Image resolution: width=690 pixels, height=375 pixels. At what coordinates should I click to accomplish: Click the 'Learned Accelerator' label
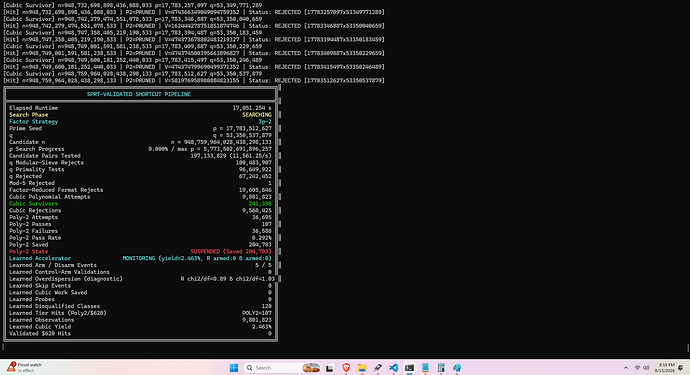coord(40,258)
